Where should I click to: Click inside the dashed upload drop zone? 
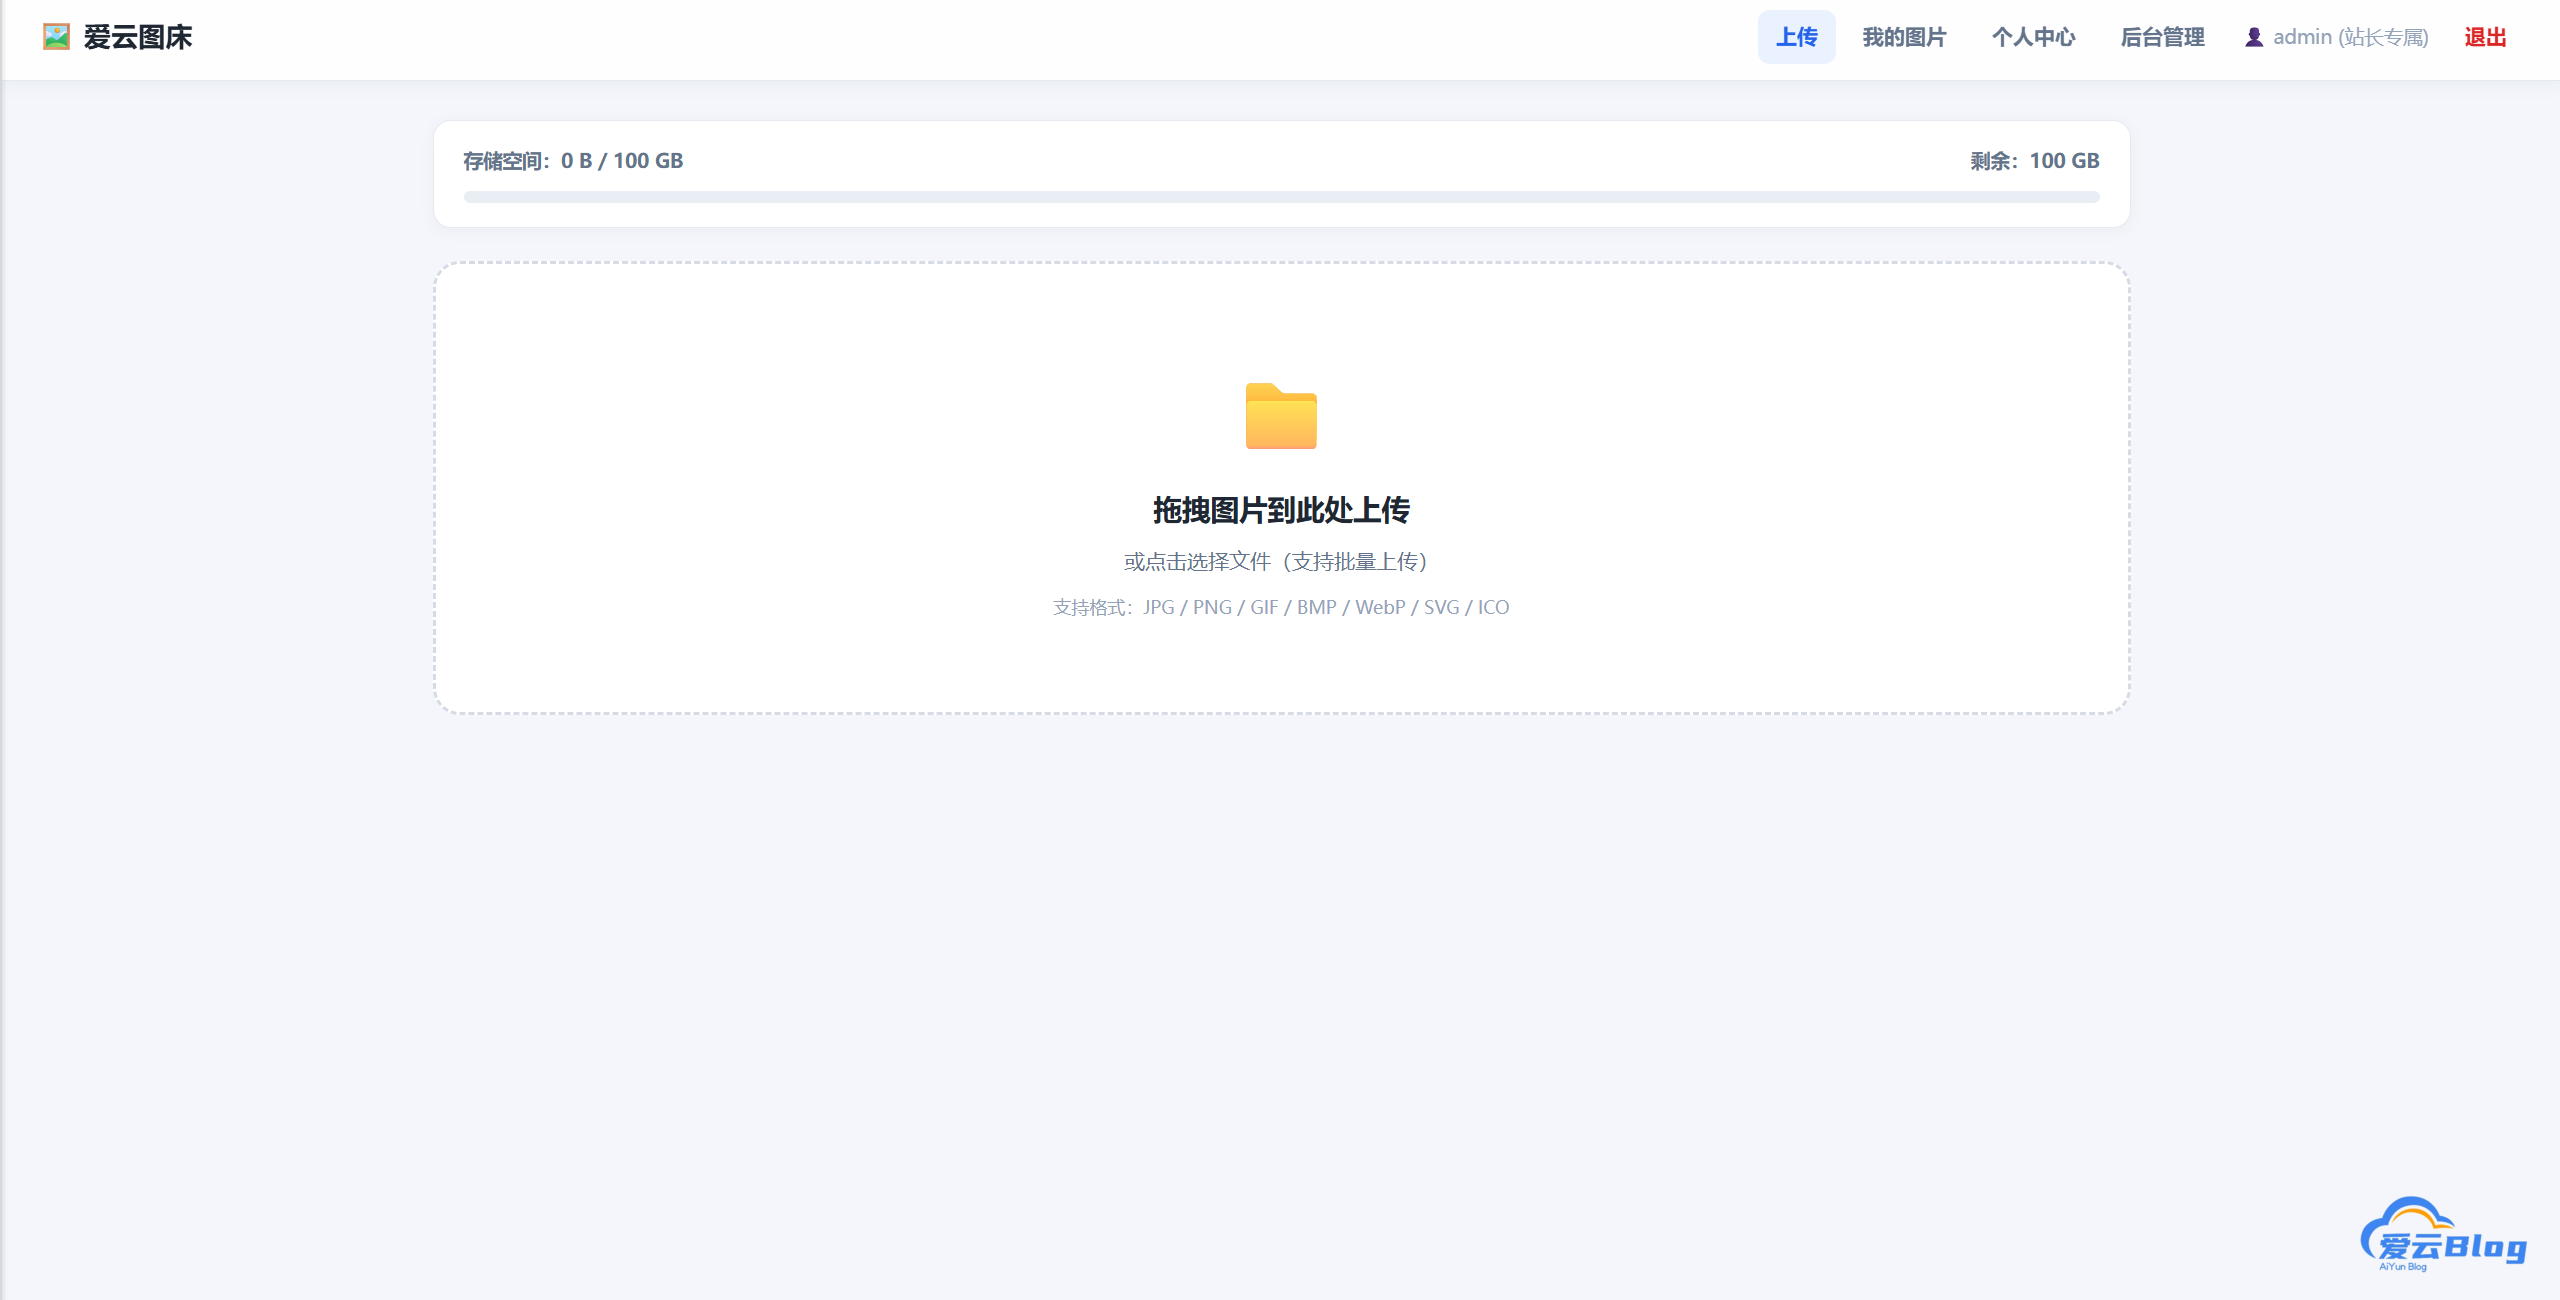point(1281,488)
